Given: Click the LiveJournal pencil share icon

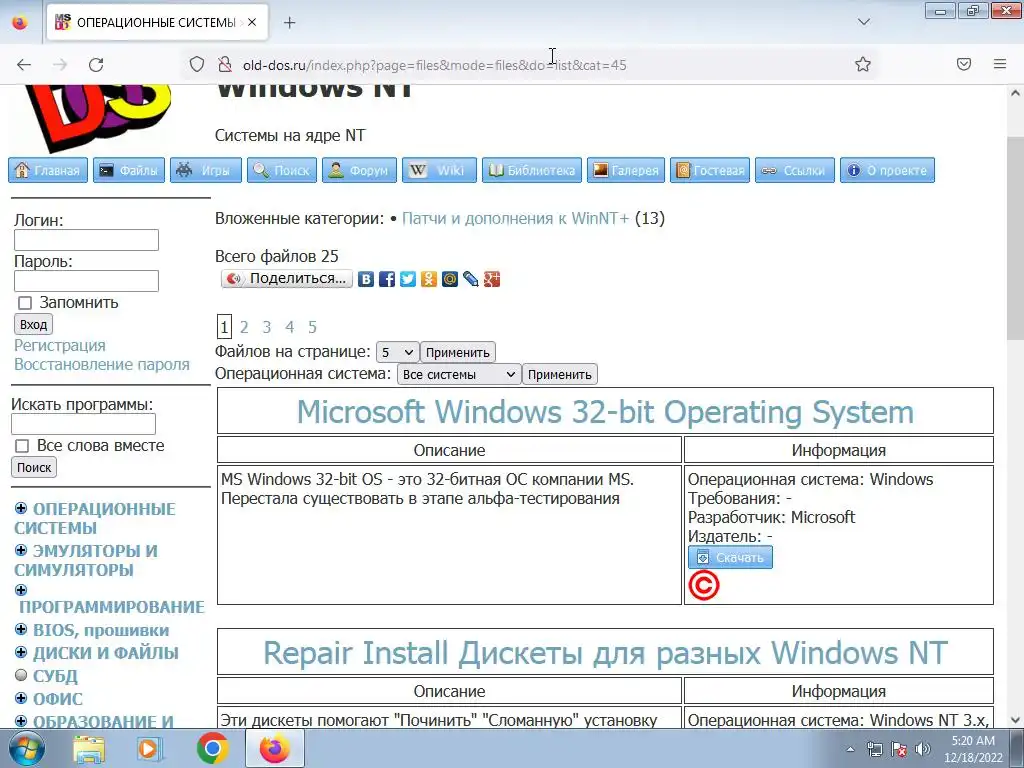Looking at the screenshot, I should 471,280.
